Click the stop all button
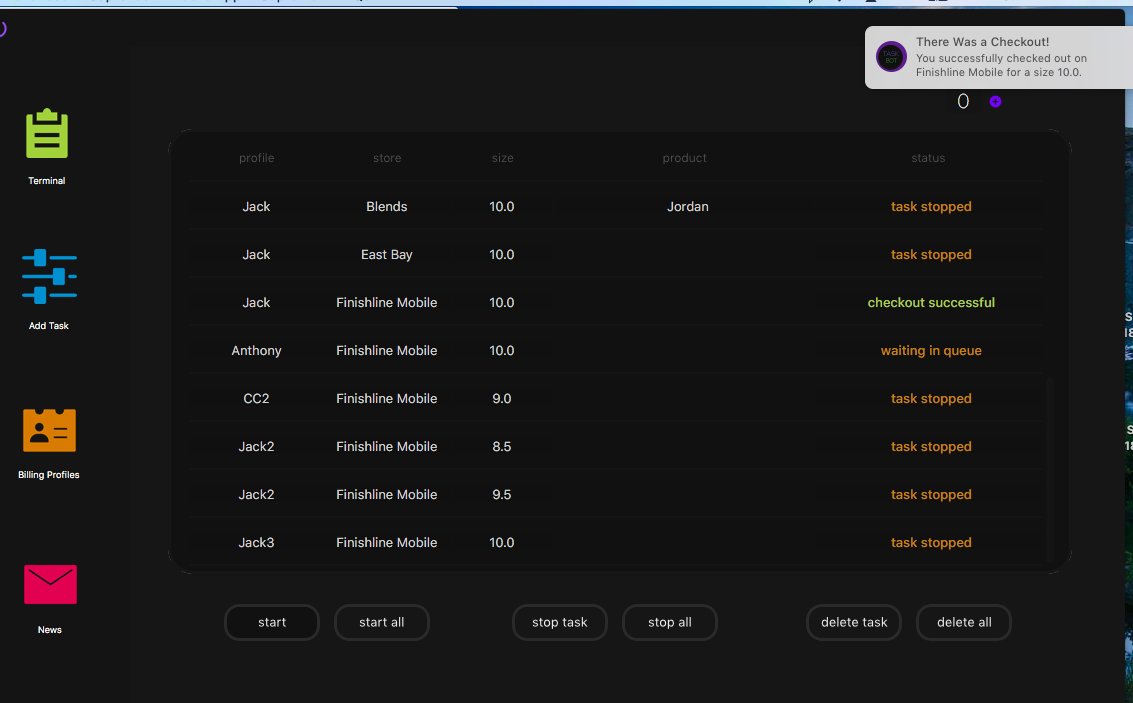 tap(669, 622)
